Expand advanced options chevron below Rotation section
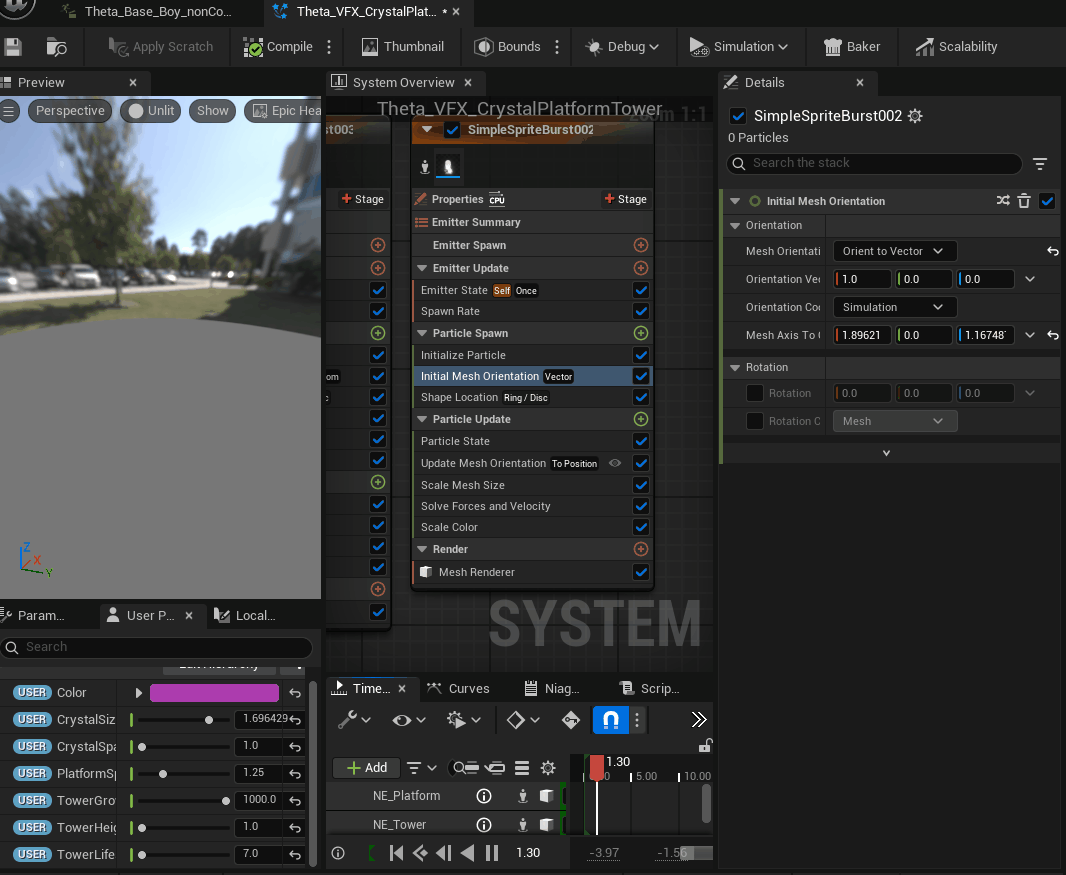Viewport: 1066px width, 875px height. [x=887, y=453]
